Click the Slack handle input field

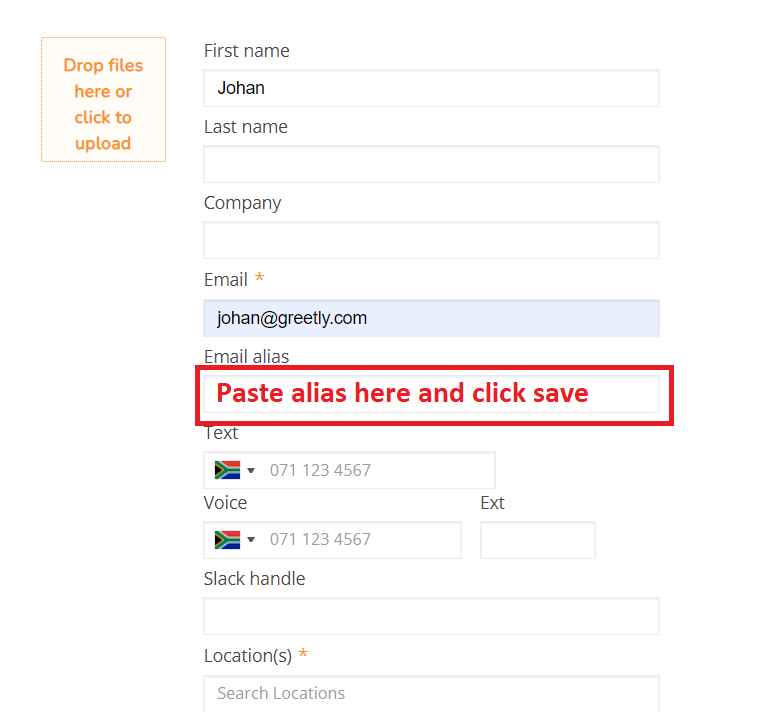pyautogui.click(x=431, y=616)
